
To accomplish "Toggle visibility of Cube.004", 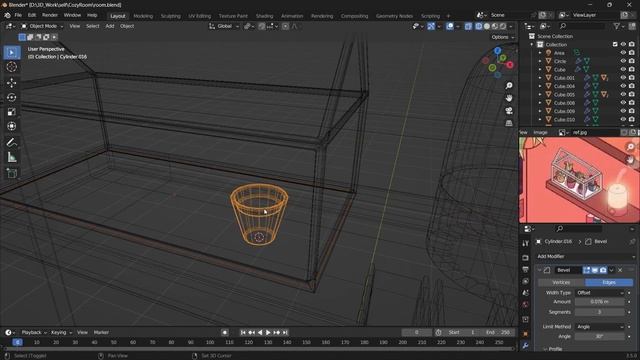I will (623, 86).
